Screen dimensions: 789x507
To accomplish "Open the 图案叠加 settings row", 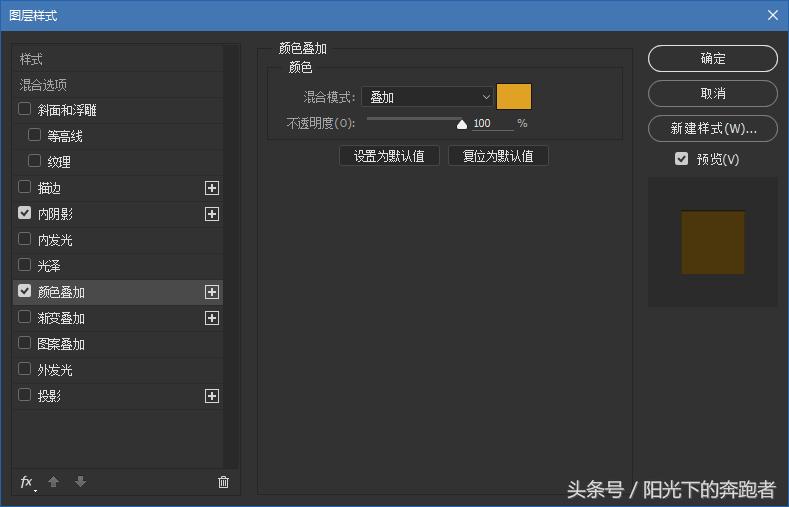I will [118, 344].
